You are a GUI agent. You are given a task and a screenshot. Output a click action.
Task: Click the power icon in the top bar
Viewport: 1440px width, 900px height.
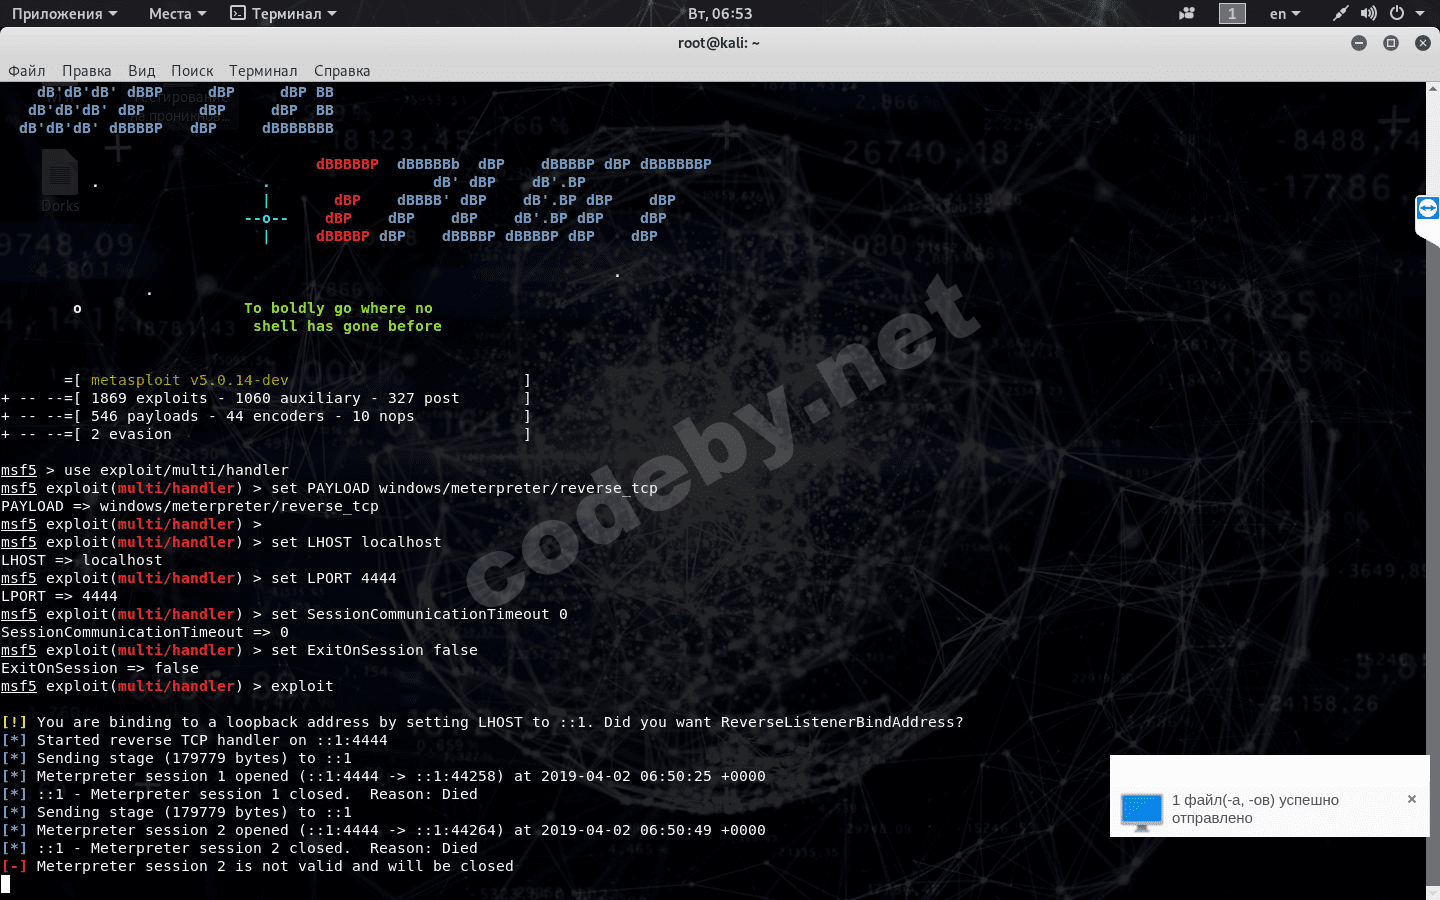1396,14
